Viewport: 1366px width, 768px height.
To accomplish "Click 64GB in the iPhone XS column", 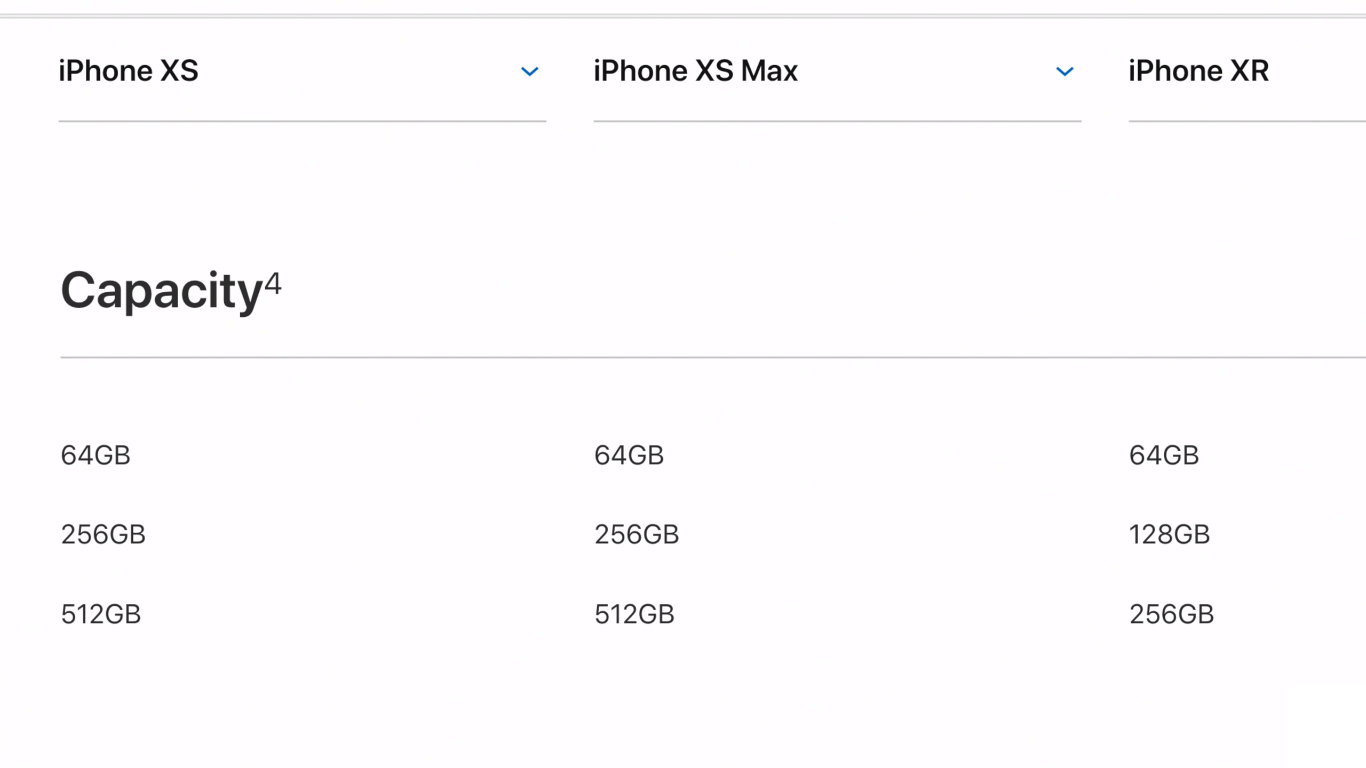I will click(96, 455).
